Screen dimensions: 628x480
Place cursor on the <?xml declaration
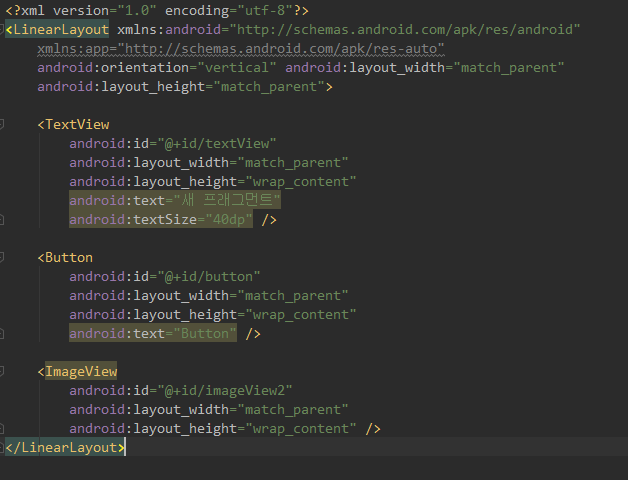point(25,10)
